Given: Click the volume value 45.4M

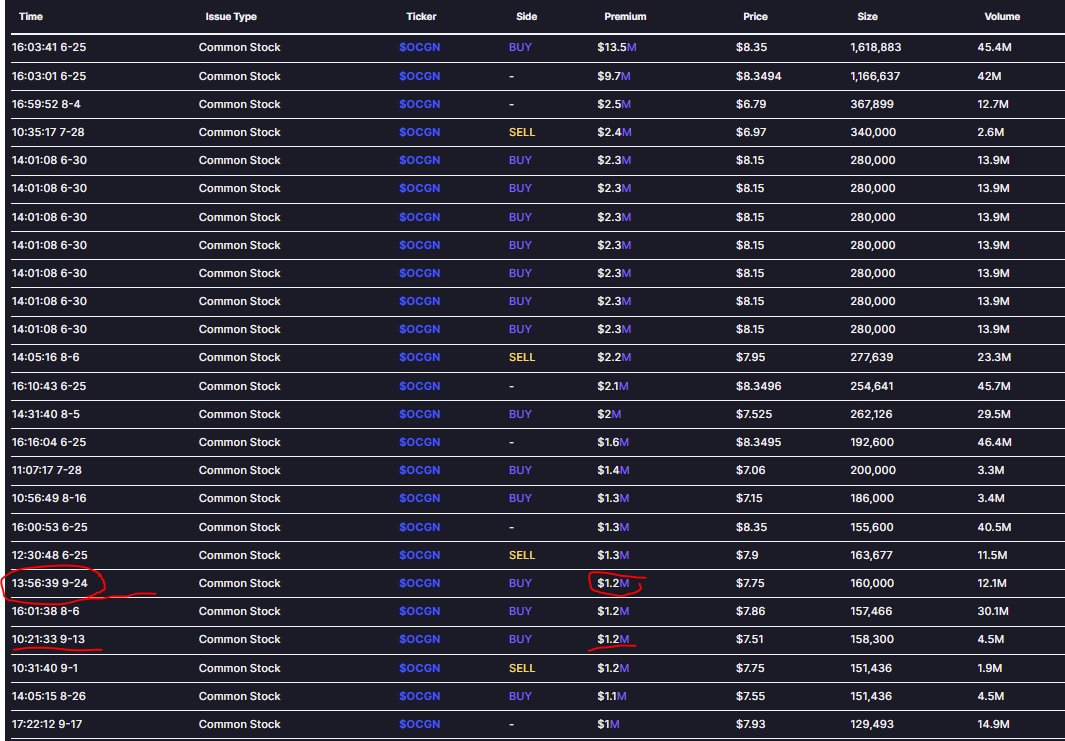Looking at the screenshot, I should (994, 48).
